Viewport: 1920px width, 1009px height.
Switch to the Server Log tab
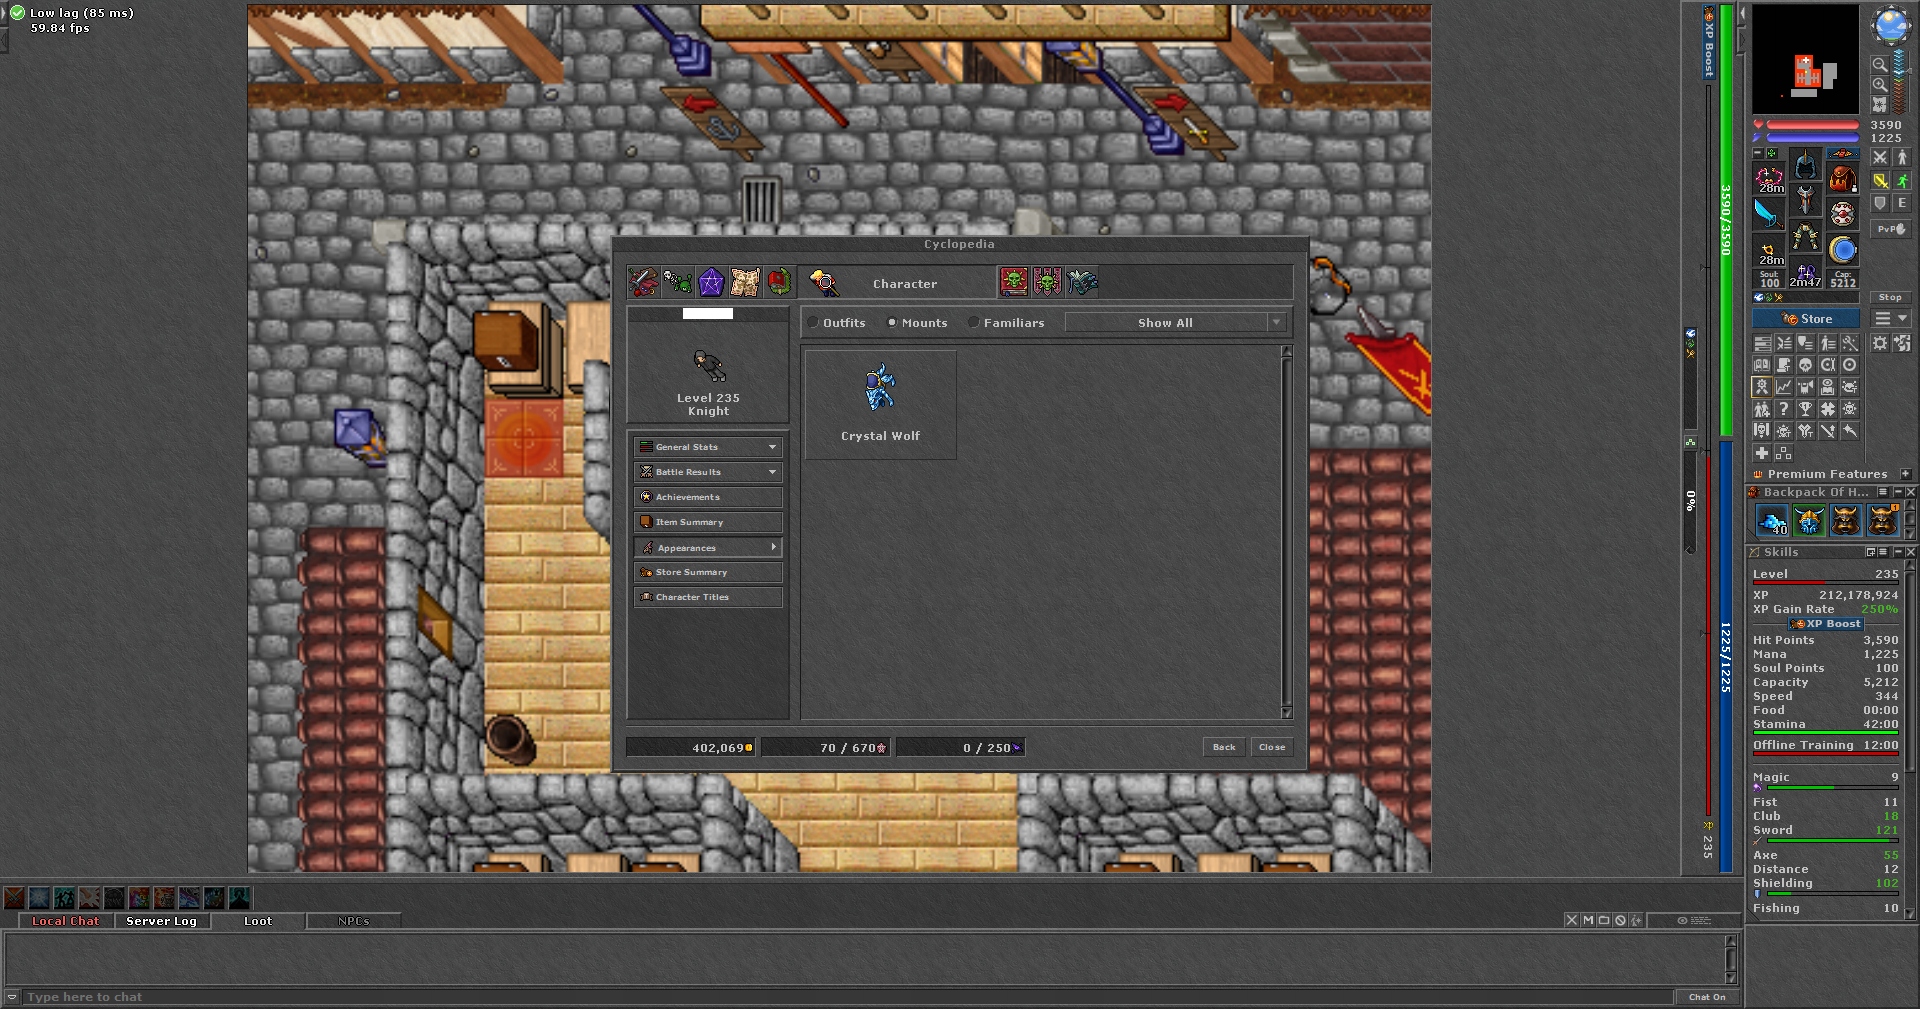161,921
